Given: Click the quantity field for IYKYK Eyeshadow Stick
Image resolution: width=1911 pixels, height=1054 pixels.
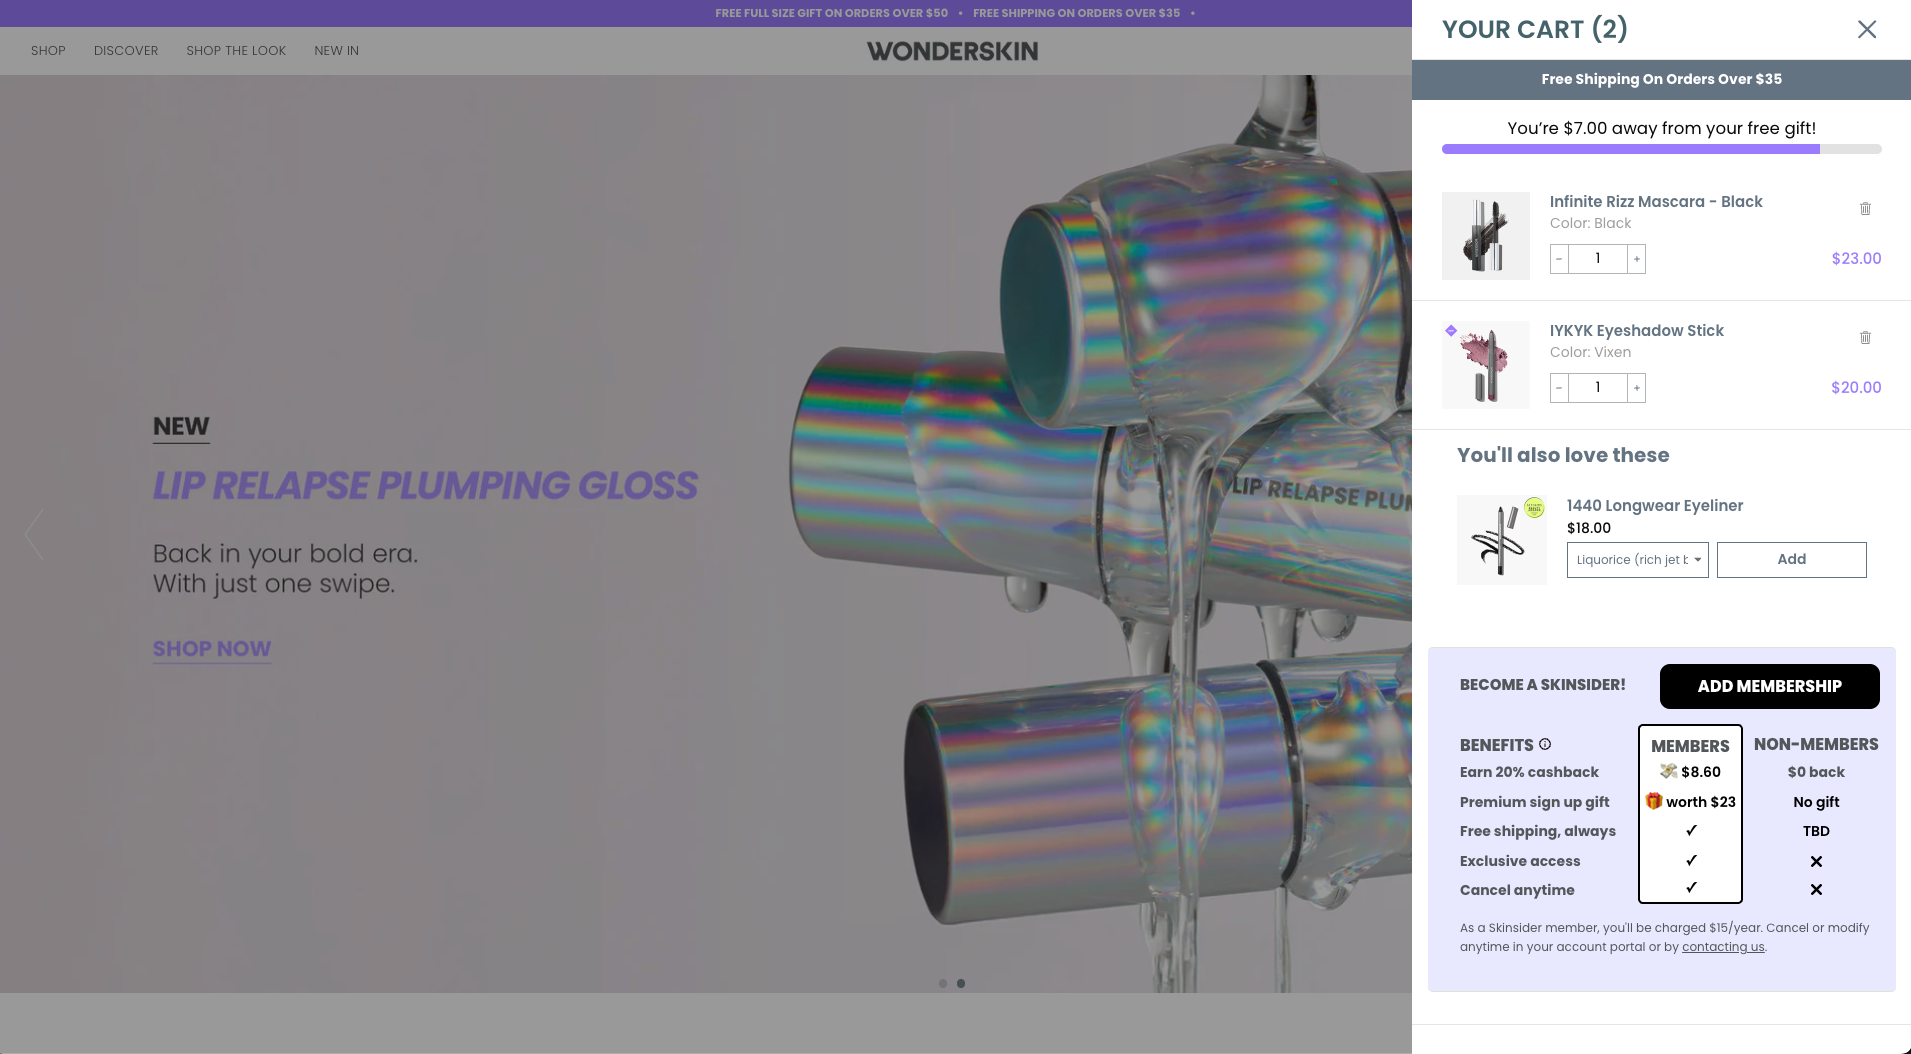Looking at the screenshot, I should [x=1598, y=388].
